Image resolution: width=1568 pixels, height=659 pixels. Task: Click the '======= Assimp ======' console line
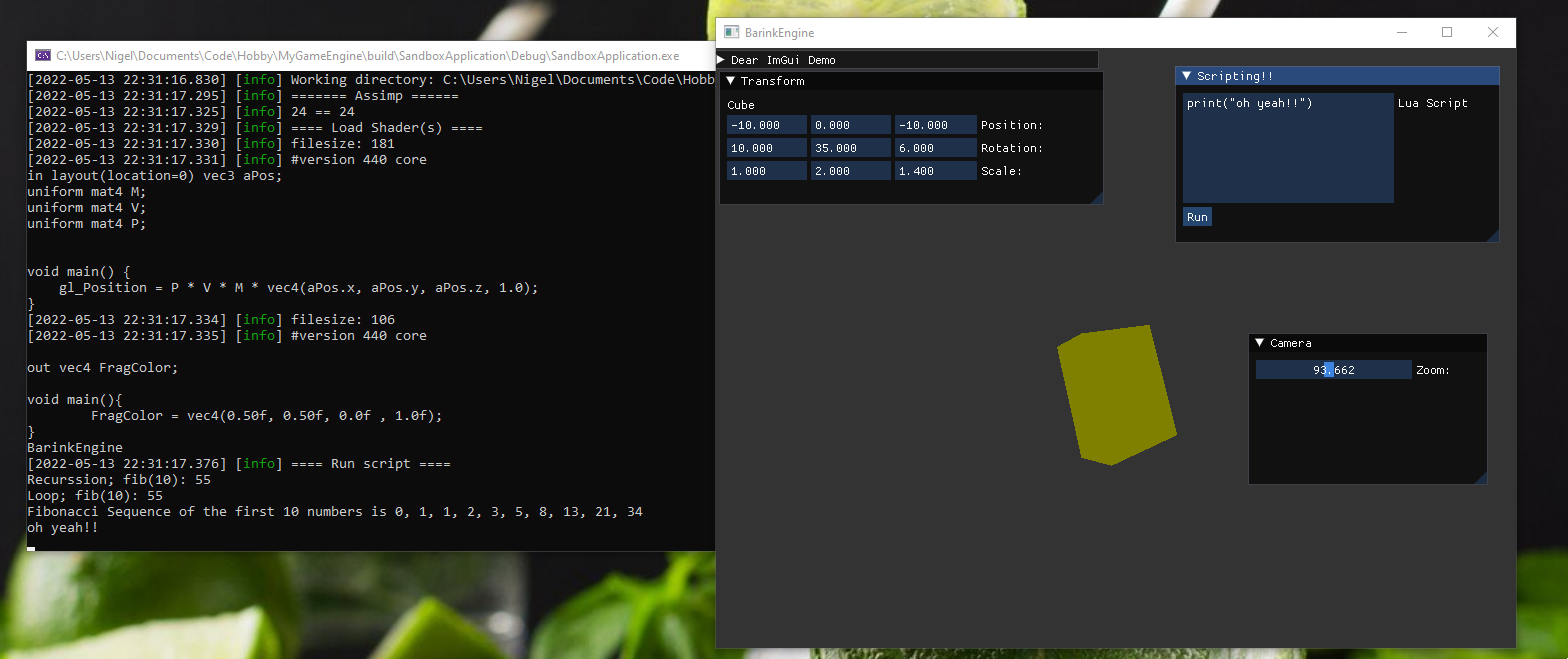(243, 96)
